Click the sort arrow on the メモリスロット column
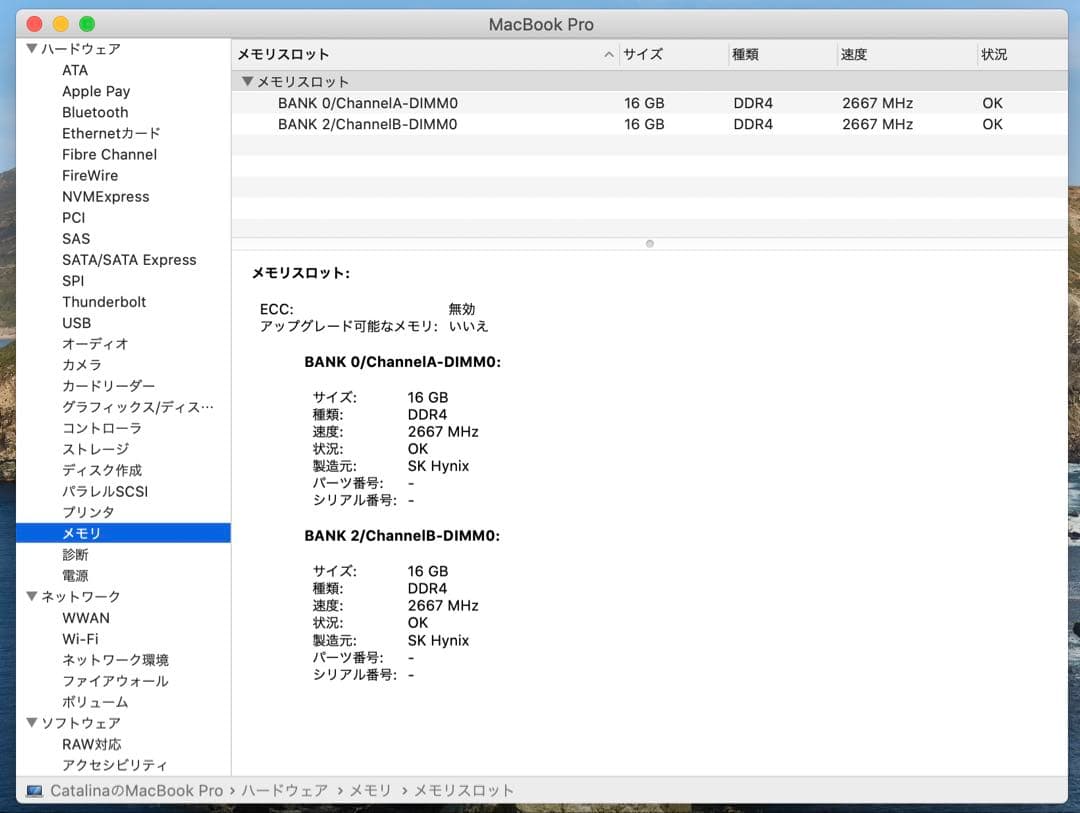The image size is (1080, 813). click(x=608, y=54)
